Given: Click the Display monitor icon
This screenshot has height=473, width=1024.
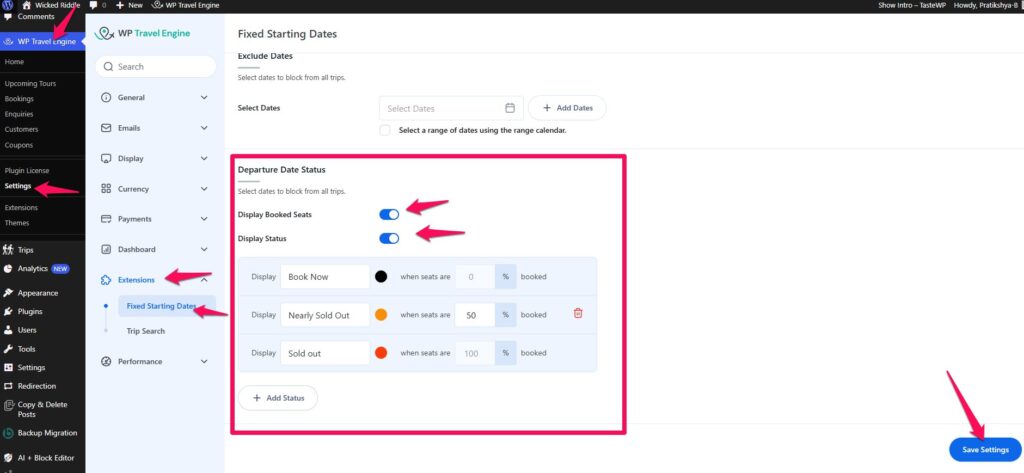Looking at the screenshot, I should (x=106, y=158).
